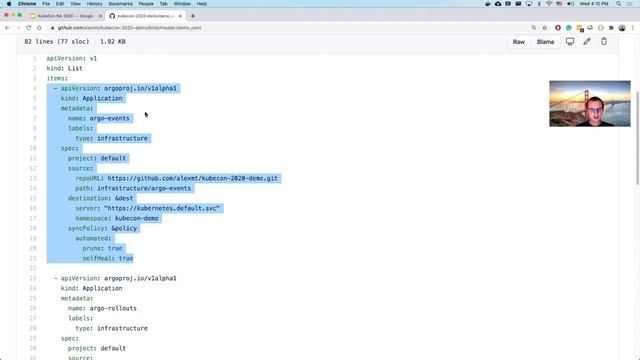Close the KubeCon NA 2020 tab
The image size is (640, 360).
tap(100, 16)
